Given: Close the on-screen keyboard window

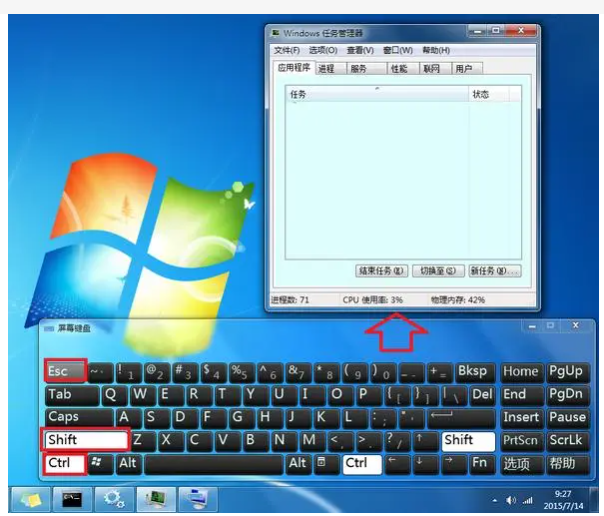Looking at the screenshot, I should [x=575, y=326].
